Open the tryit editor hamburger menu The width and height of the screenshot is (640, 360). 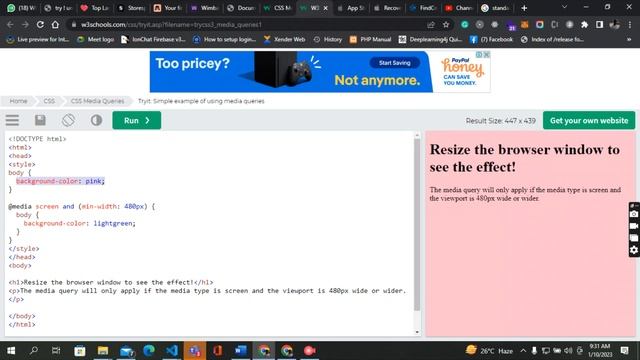tap(12, 120)
